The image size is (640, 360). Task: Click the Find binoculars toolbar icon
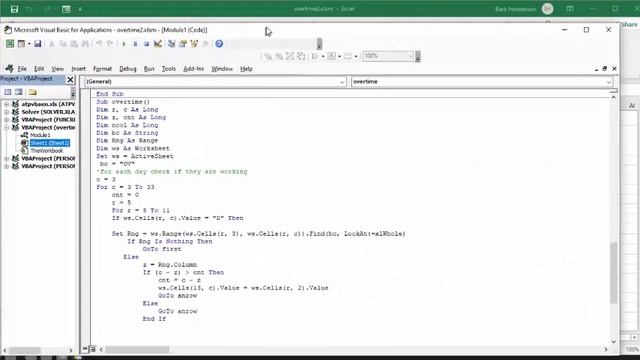tap(85, 44)
